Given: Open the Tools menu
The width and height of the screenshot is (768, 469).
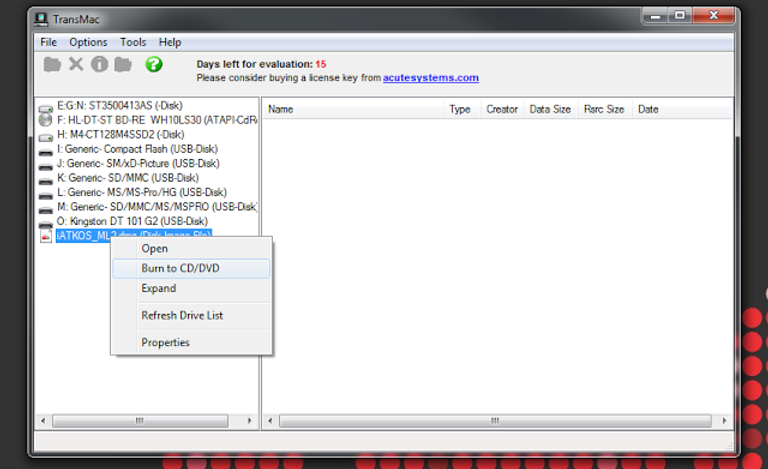Looking at the screenshot, I should pos(133,42).
